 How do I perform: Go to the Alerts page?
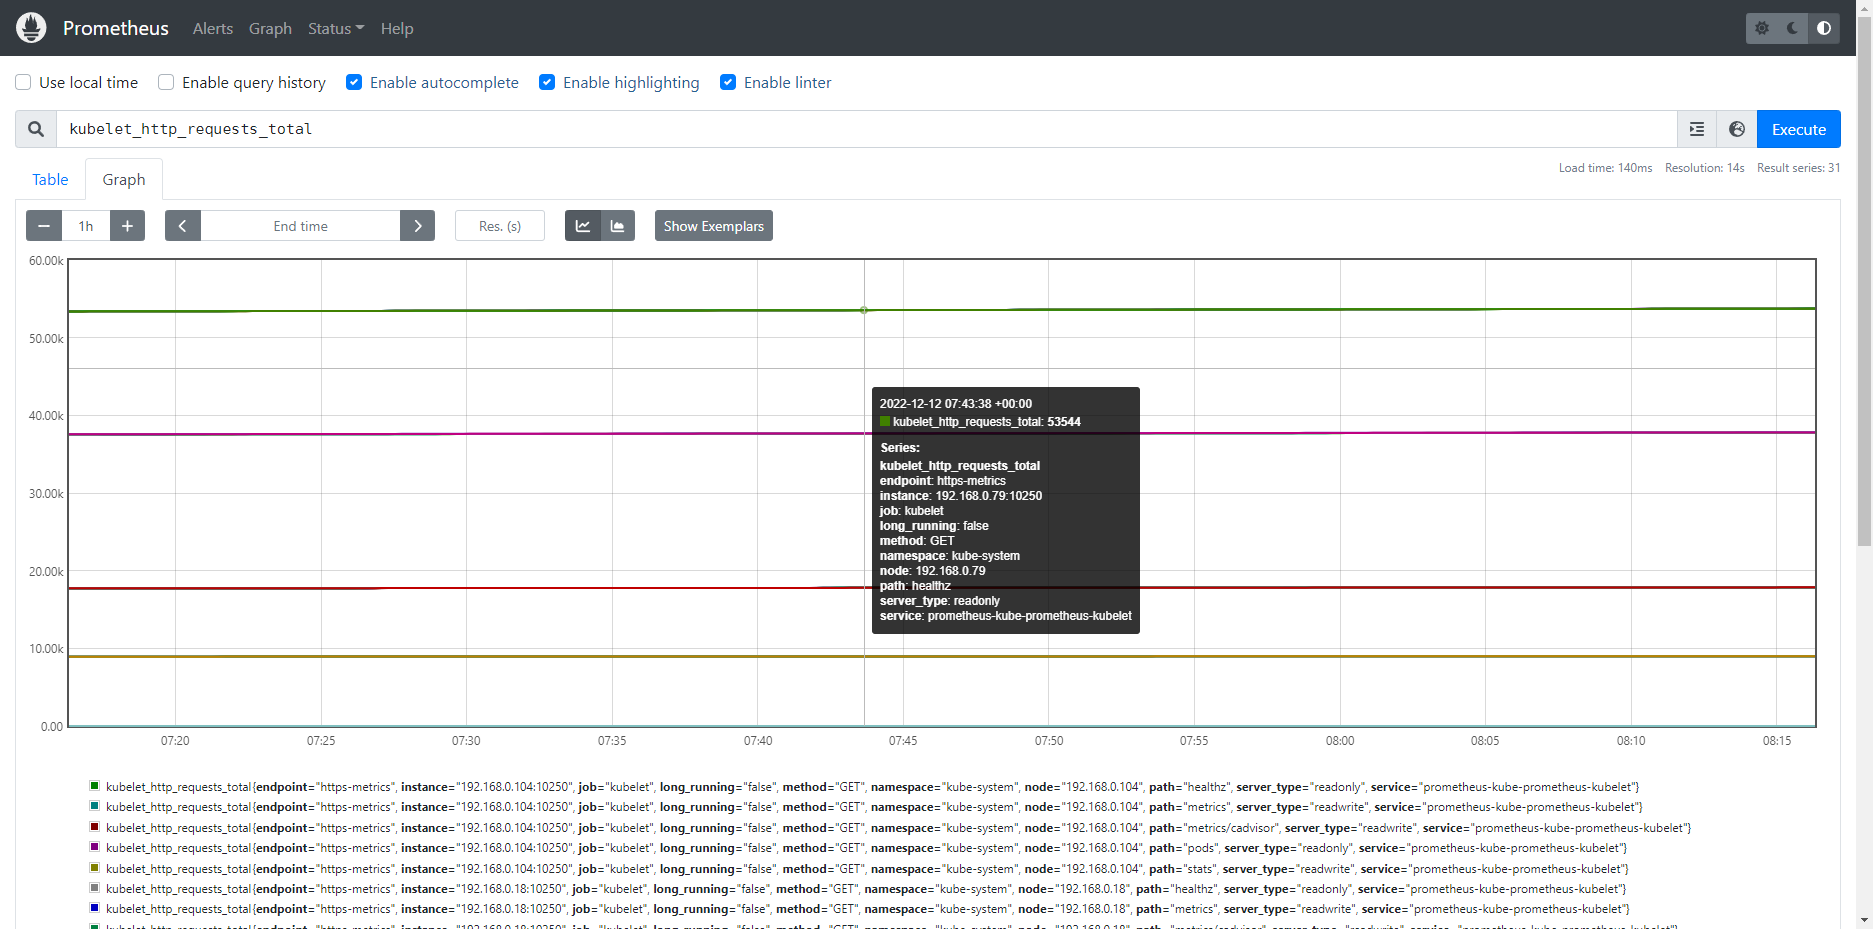point(213,28)
